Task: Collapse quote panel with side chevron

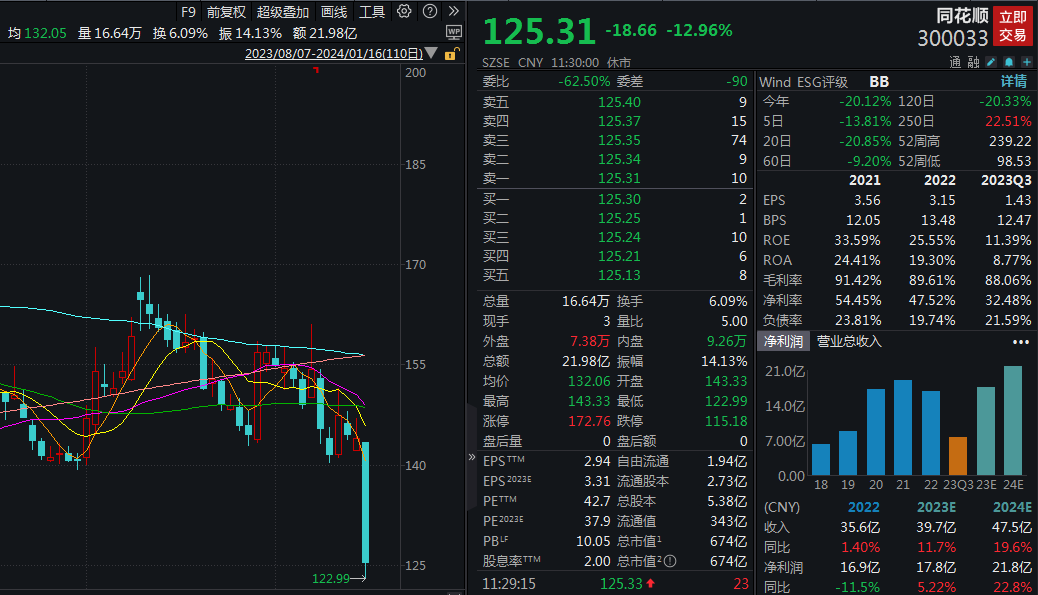Action: coord(472,457)
